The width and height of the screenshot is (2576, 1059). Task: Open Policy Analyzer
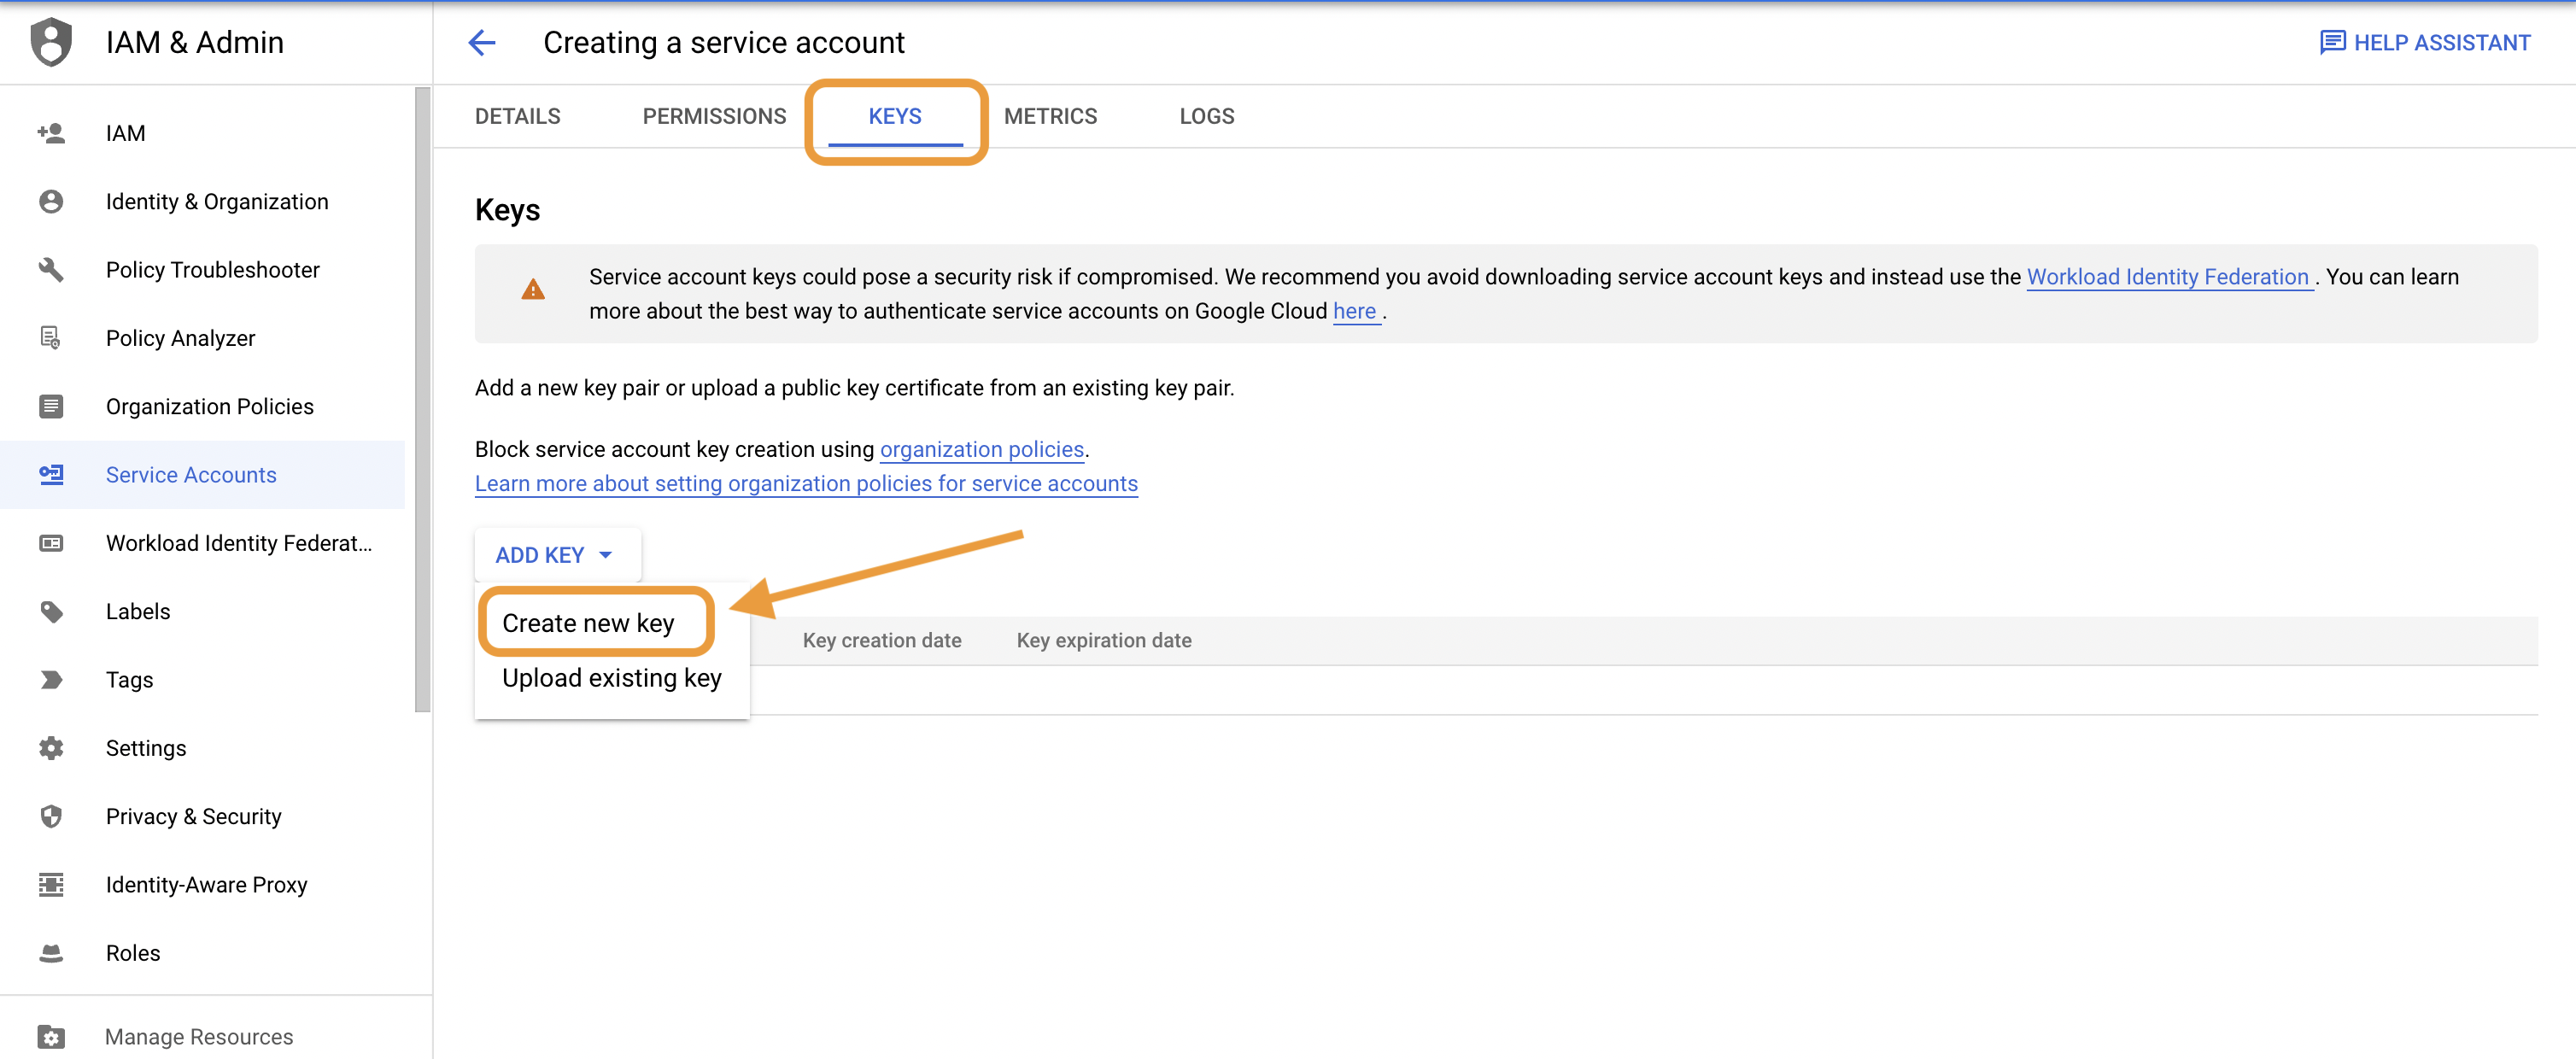[x=202, y=338]
